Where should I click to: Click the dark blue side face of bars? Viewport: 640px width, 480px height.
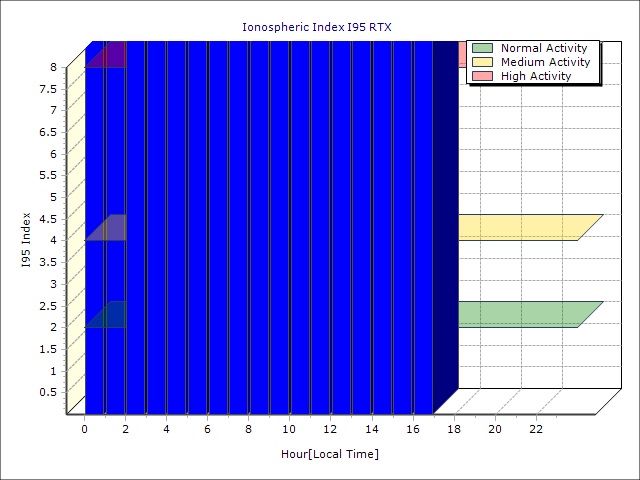click(446, 227)
